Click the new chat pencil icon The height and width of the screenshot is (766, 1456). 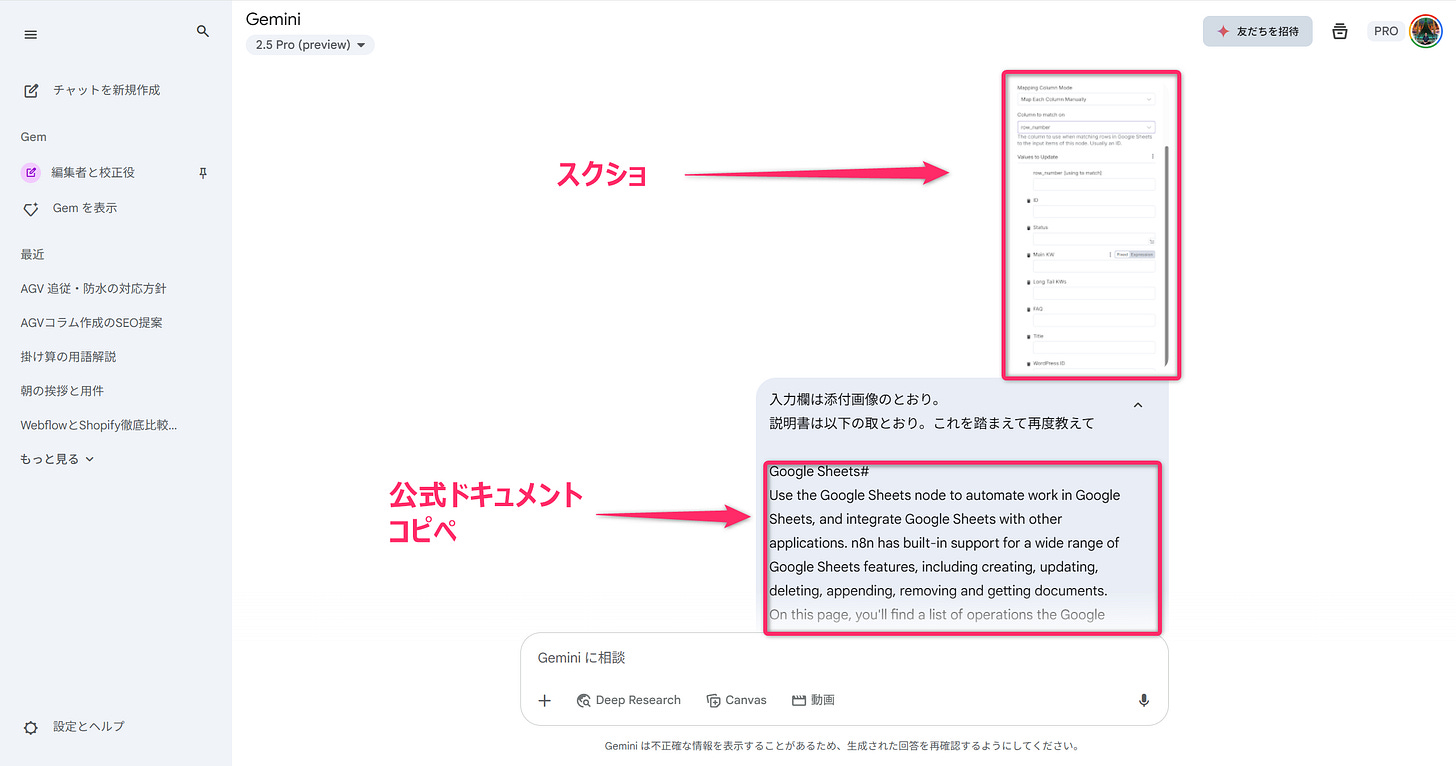pos(31,90)
